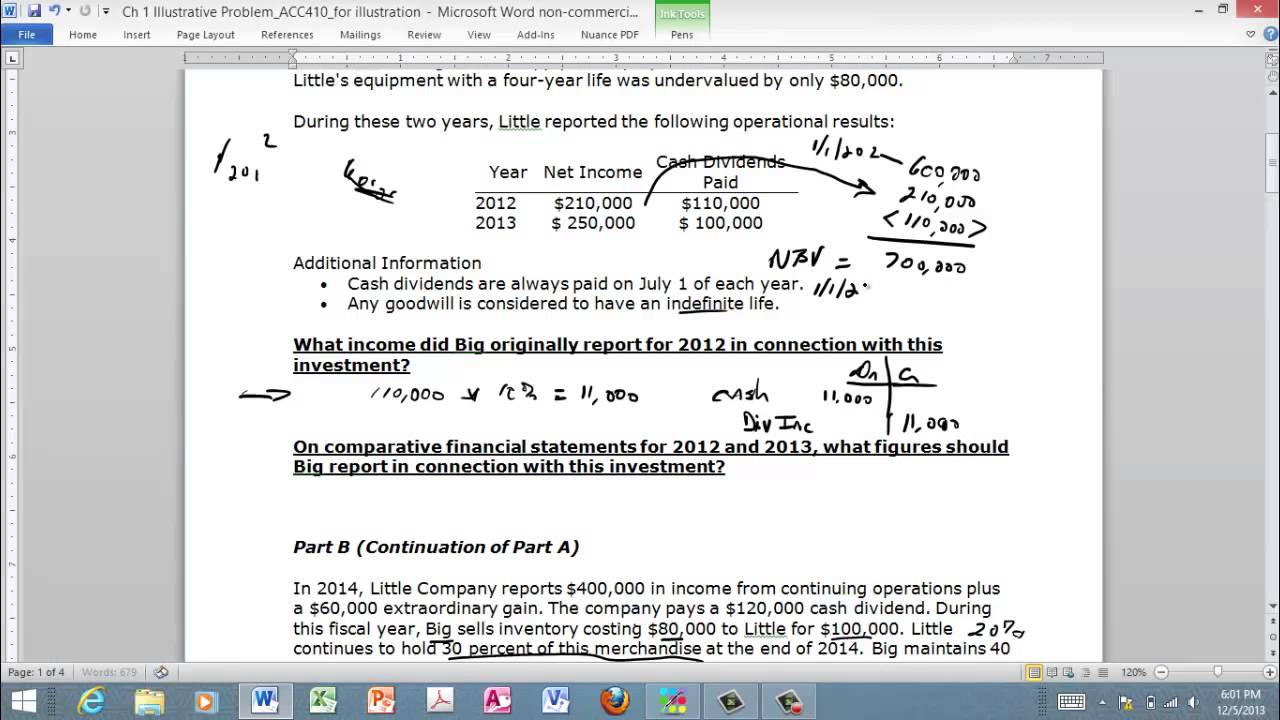Open the Mailings tab
This screenshot has height=720, width=1280.
pos(360,34)
